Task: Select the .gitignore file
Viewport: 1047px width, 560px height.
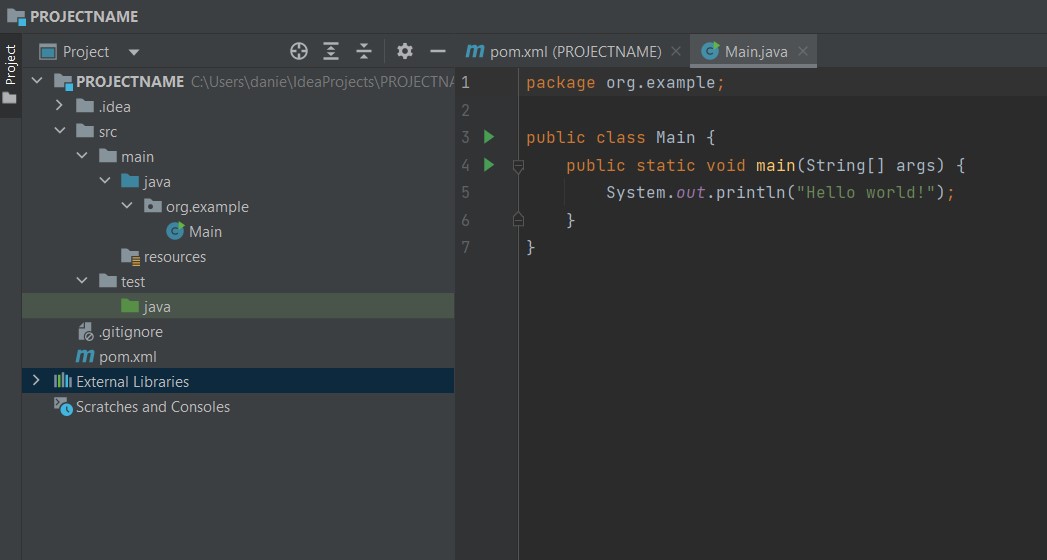Action: (x=130, y=332)
